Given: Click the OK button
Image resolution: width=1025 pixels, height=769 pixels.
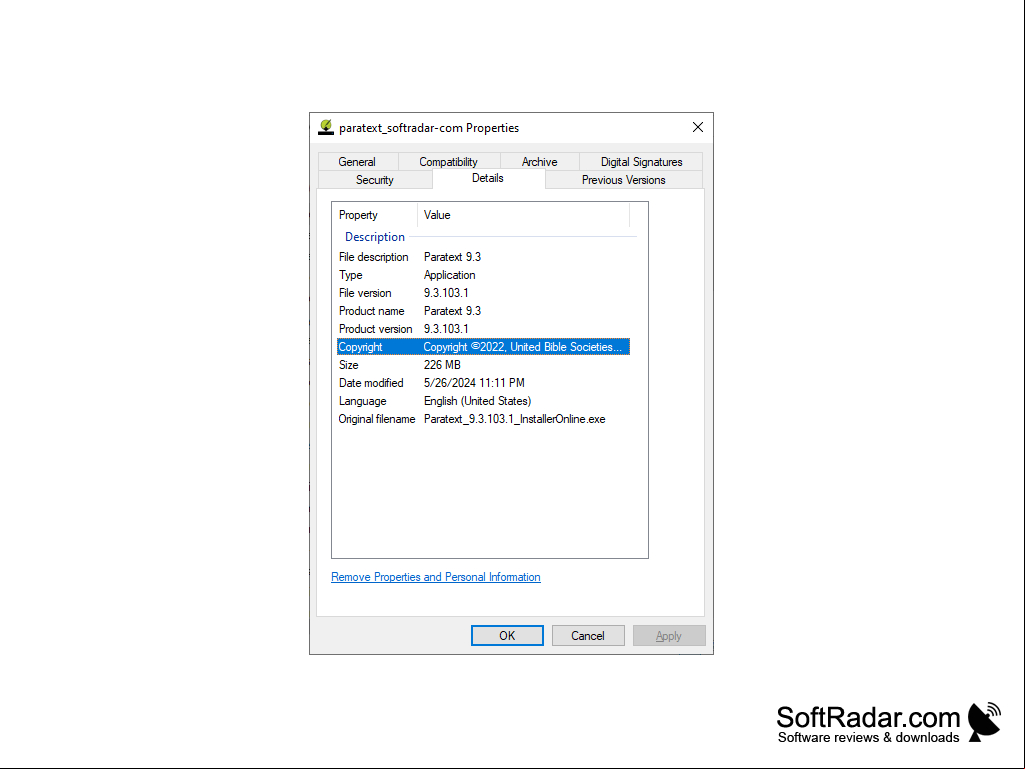Looking at the screenshot, I should click(x=507, y=636).
